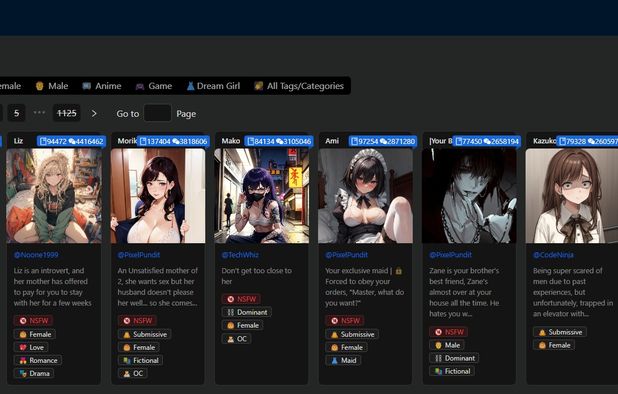Click 'An Unsatisfied mother' description
The height and width of the screenshot is (394, 618).
pyautogui.click(x=158, y=287)
